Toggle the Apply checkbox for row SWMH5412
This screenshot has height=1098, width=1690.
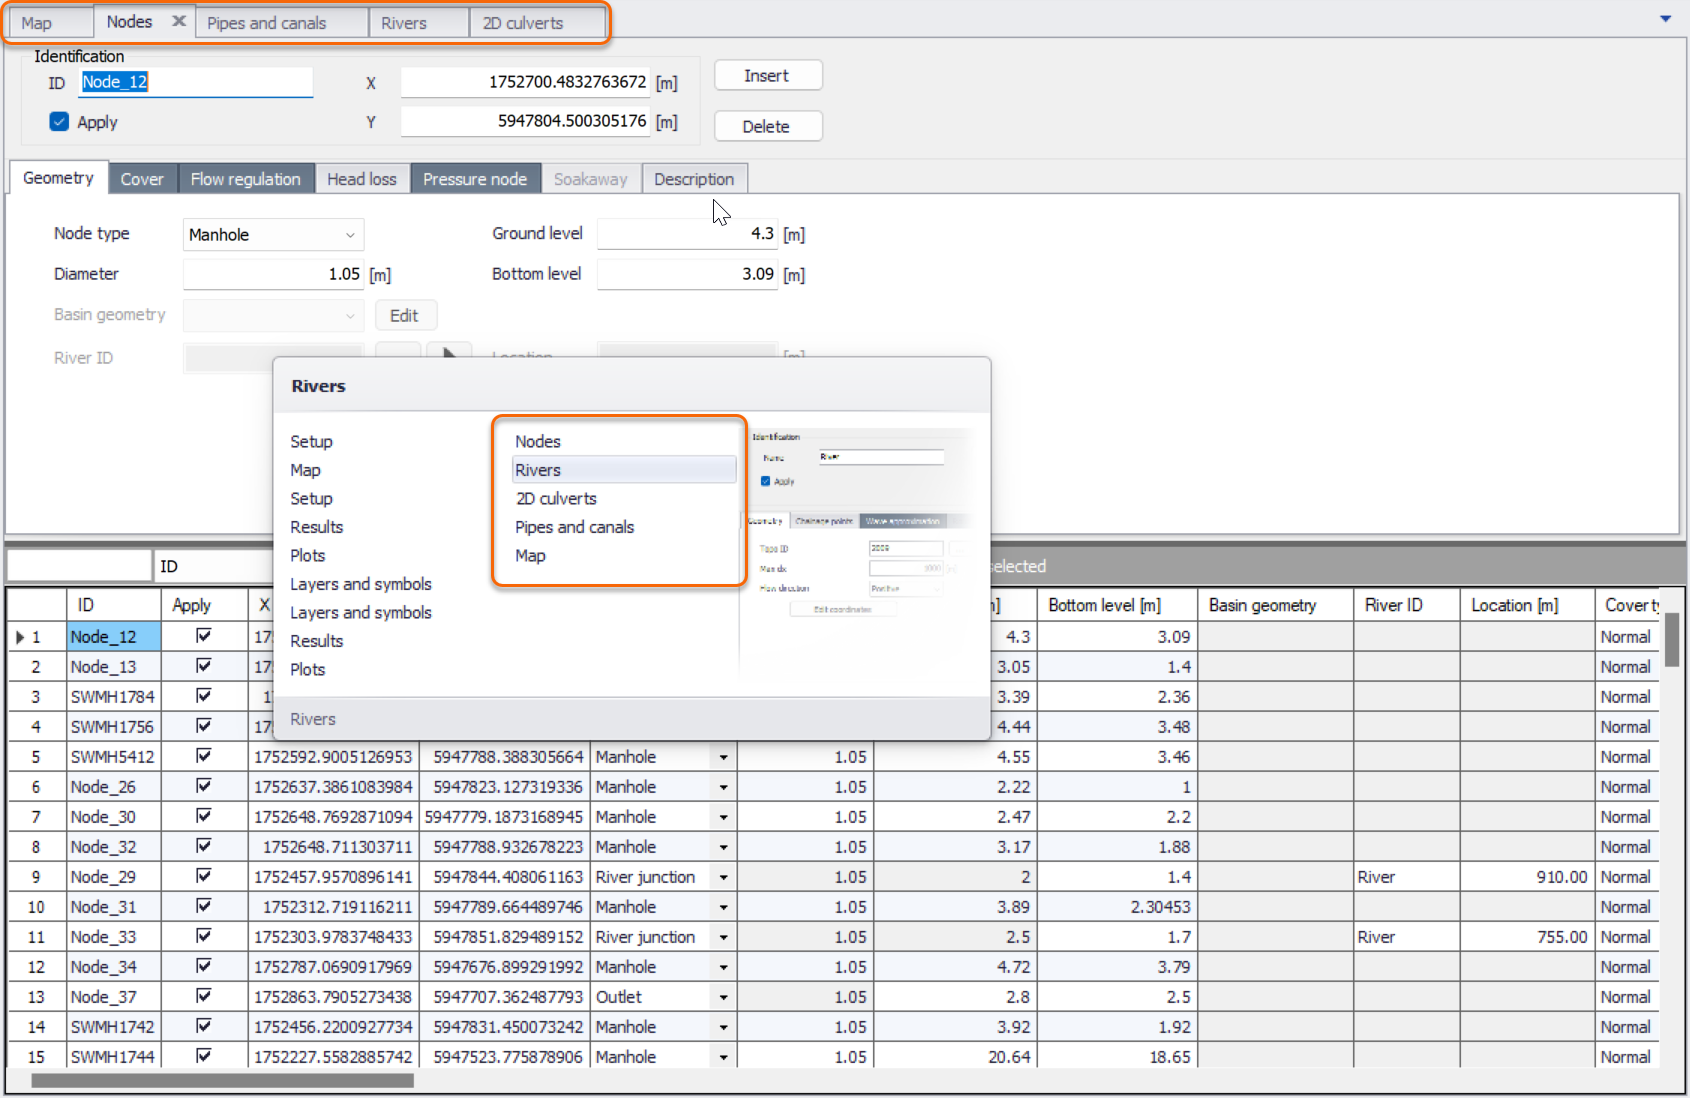[x=204, y=756]
